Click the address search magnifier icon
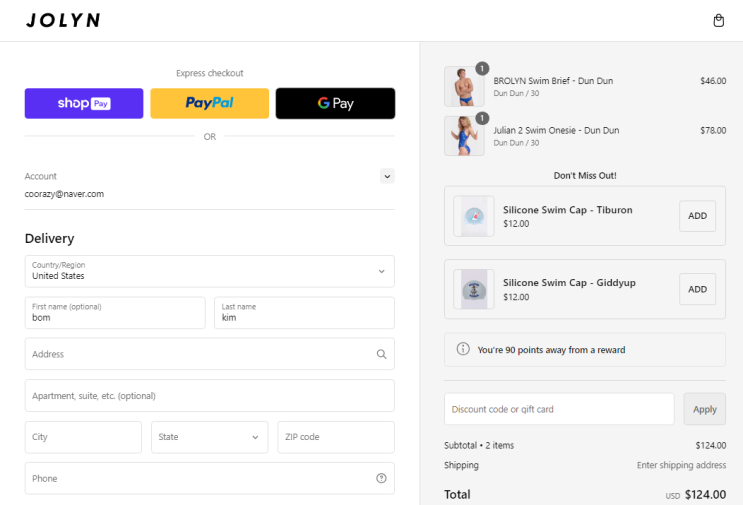This screenshot has height=505, width=743. click(381, 354)
